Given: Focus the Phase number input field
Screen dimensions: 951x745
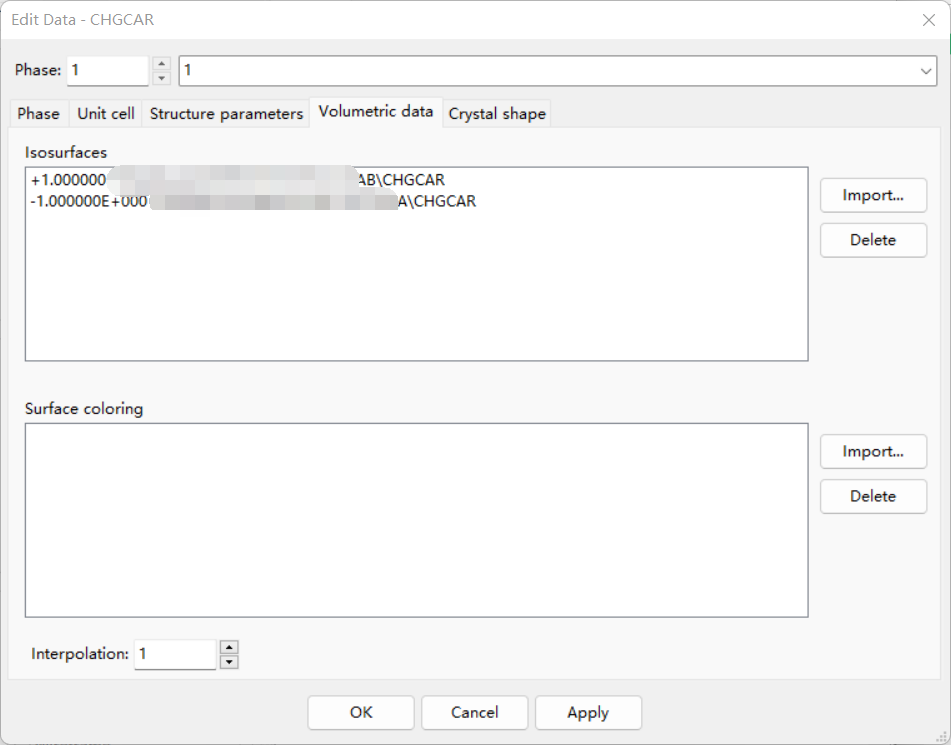Looking at the screenshot, I should coord(108,70).
